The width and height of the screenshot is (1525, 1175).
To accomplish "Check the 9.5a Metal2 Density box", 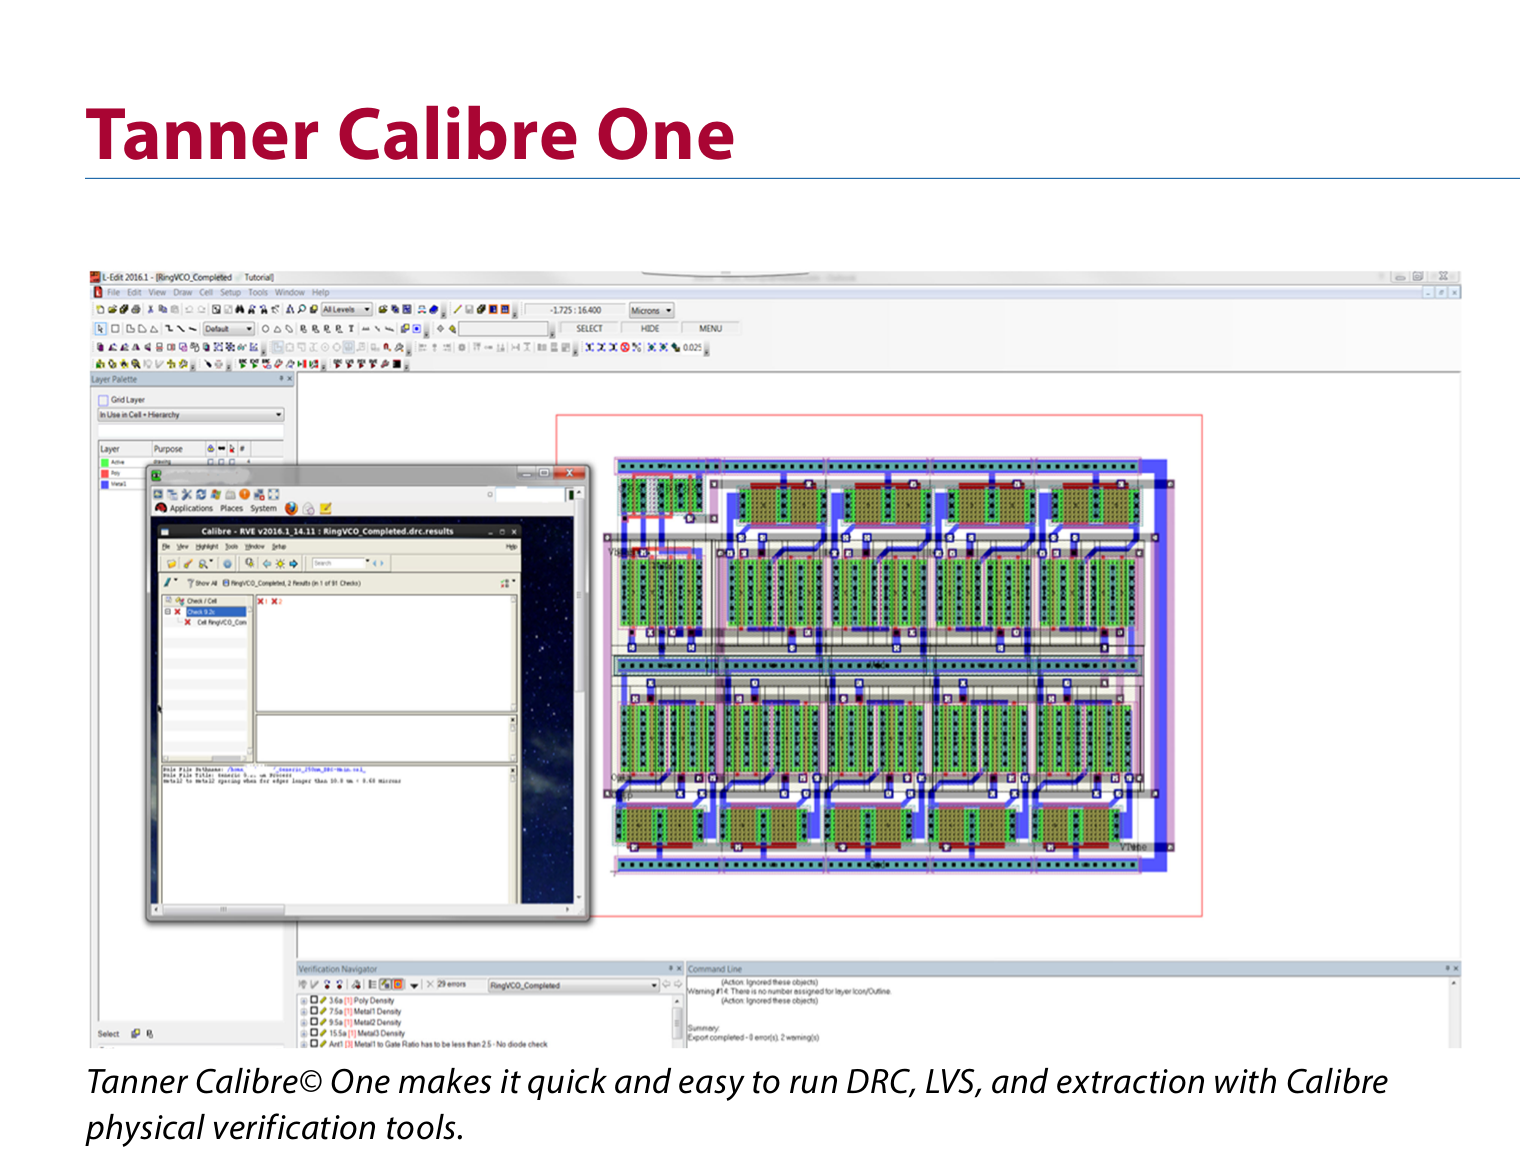I will pyautogui.click(x=314, y=1022).
